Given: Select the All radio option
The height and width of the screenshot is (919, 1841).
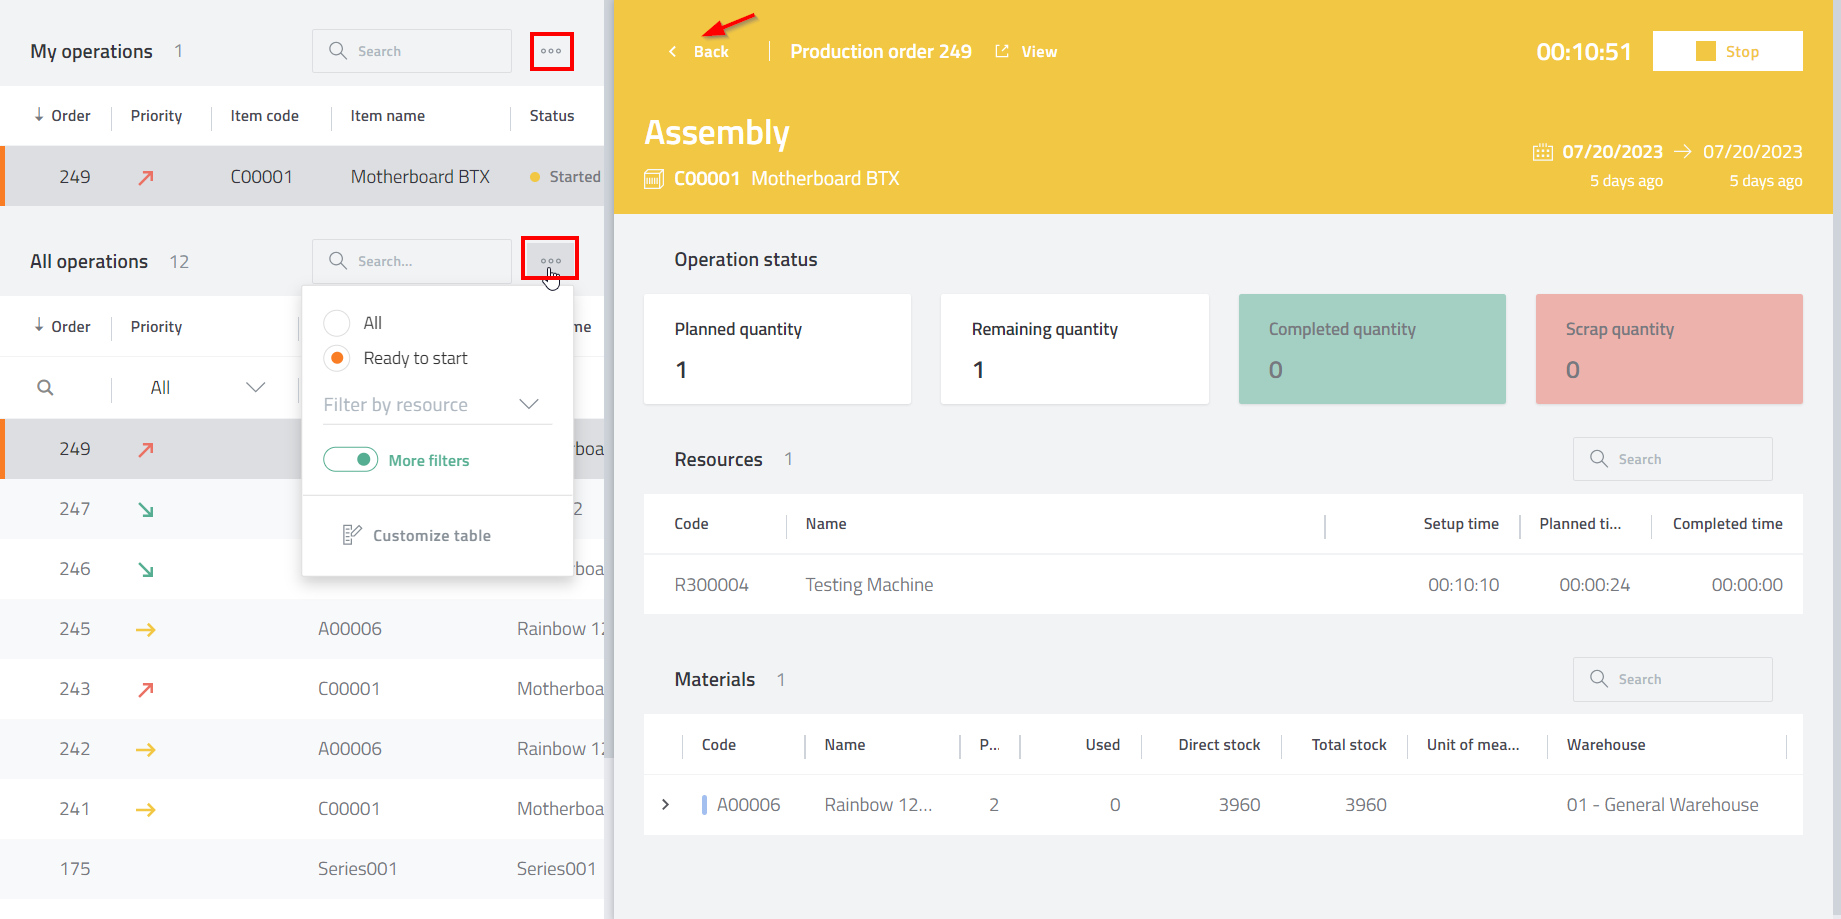Looking at the screenshot, I should [x=337, y=323].
